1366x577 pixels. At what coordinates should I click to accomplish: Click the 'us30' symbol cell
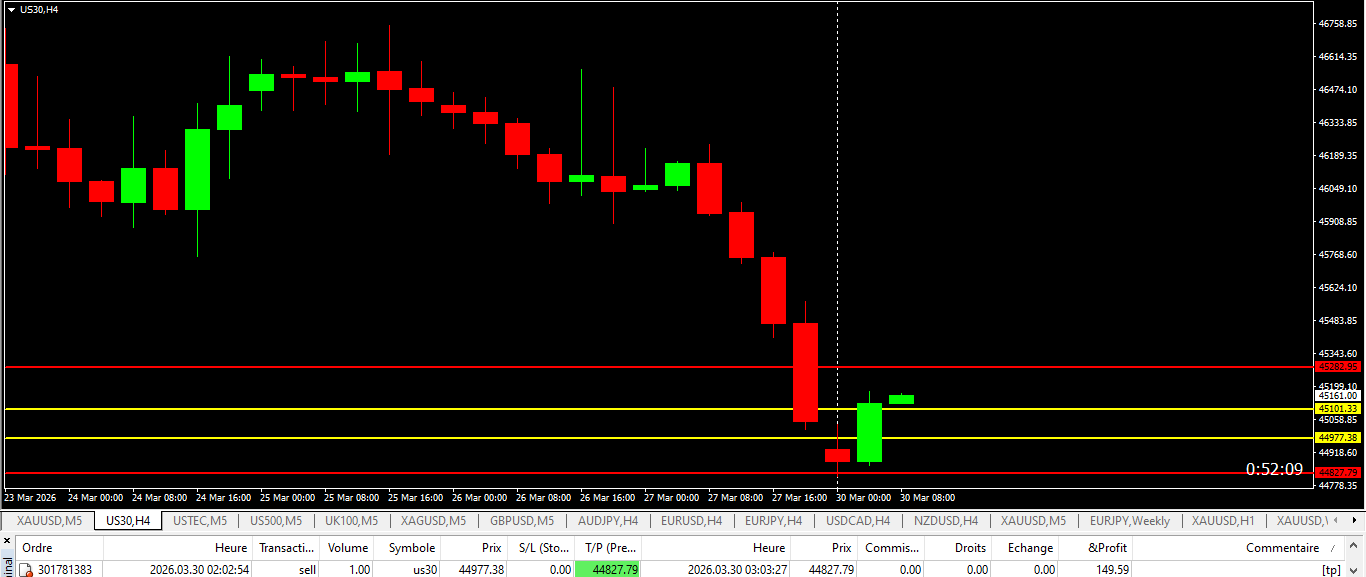pyautogui.click(x=424, y=569)
